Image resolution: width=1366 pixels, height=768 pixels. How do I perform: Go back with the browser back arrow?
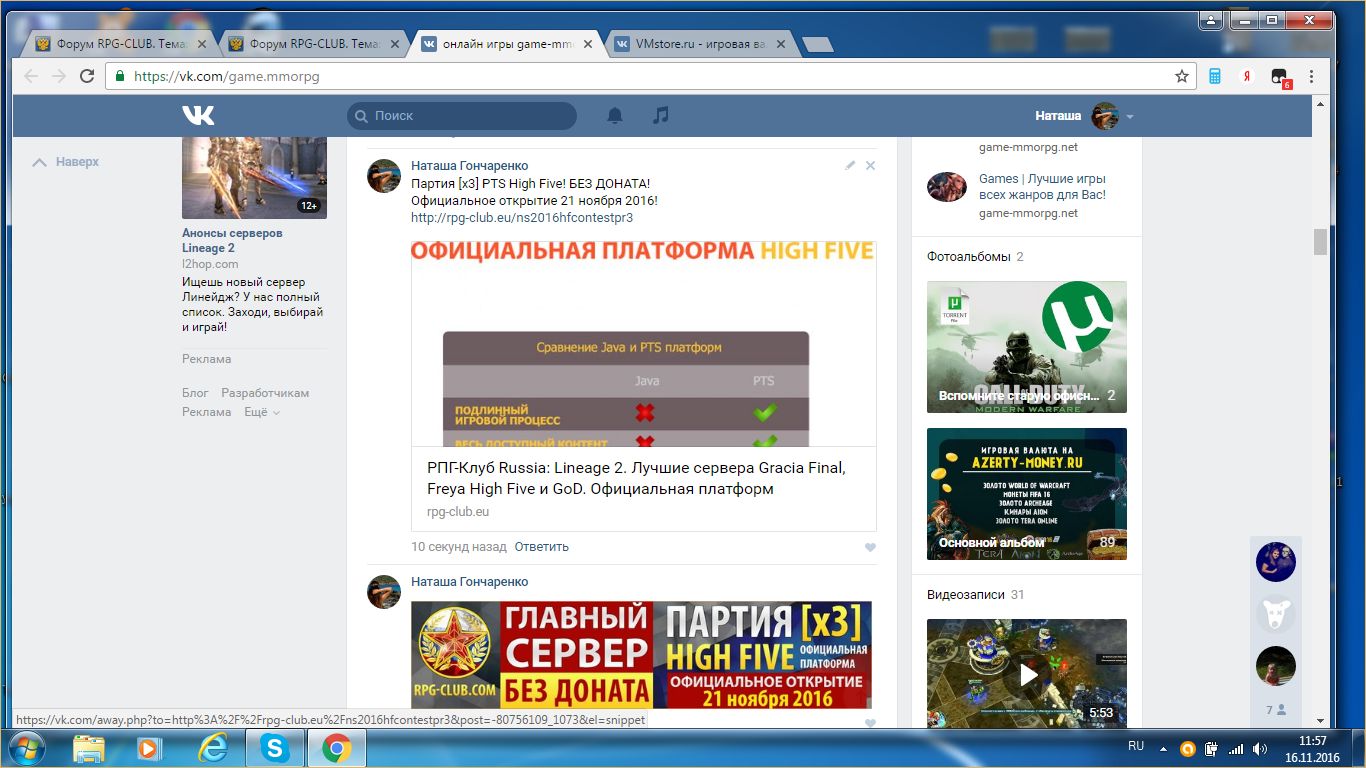31,76
